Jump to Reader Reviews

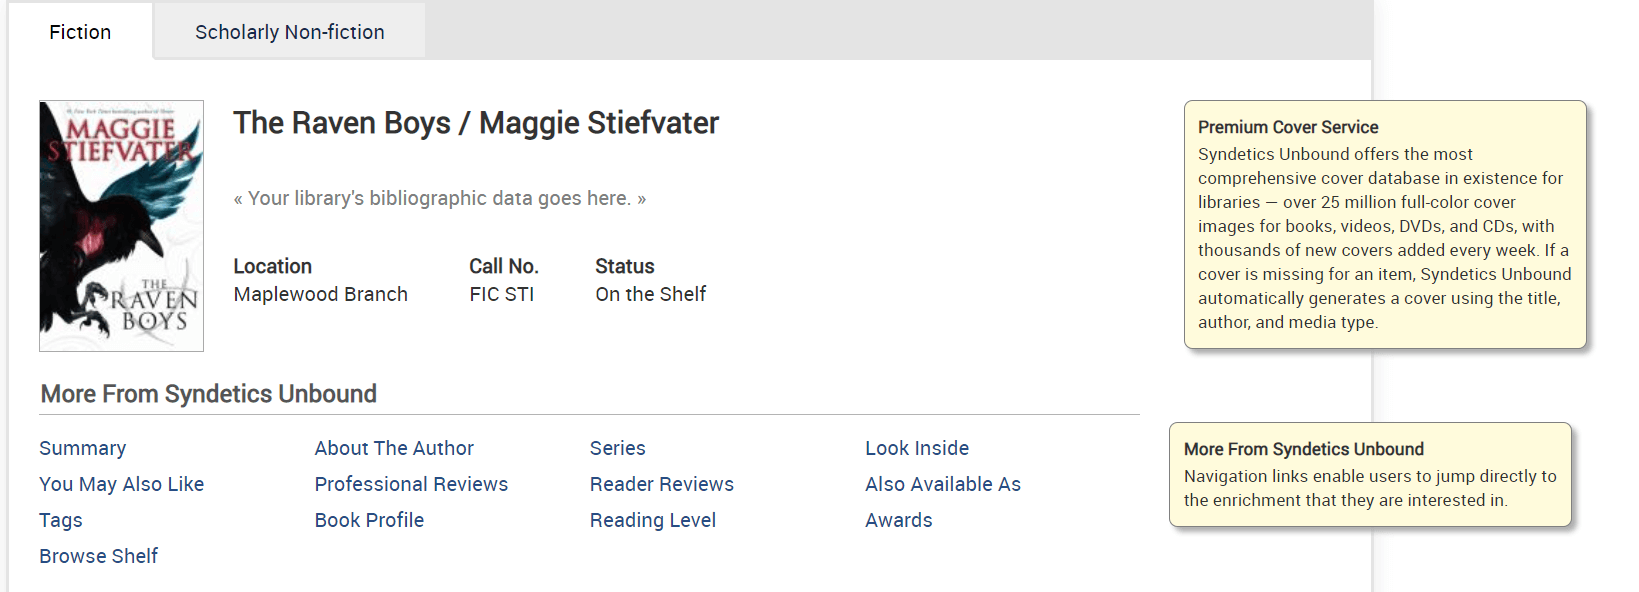(x=661, y=484)
